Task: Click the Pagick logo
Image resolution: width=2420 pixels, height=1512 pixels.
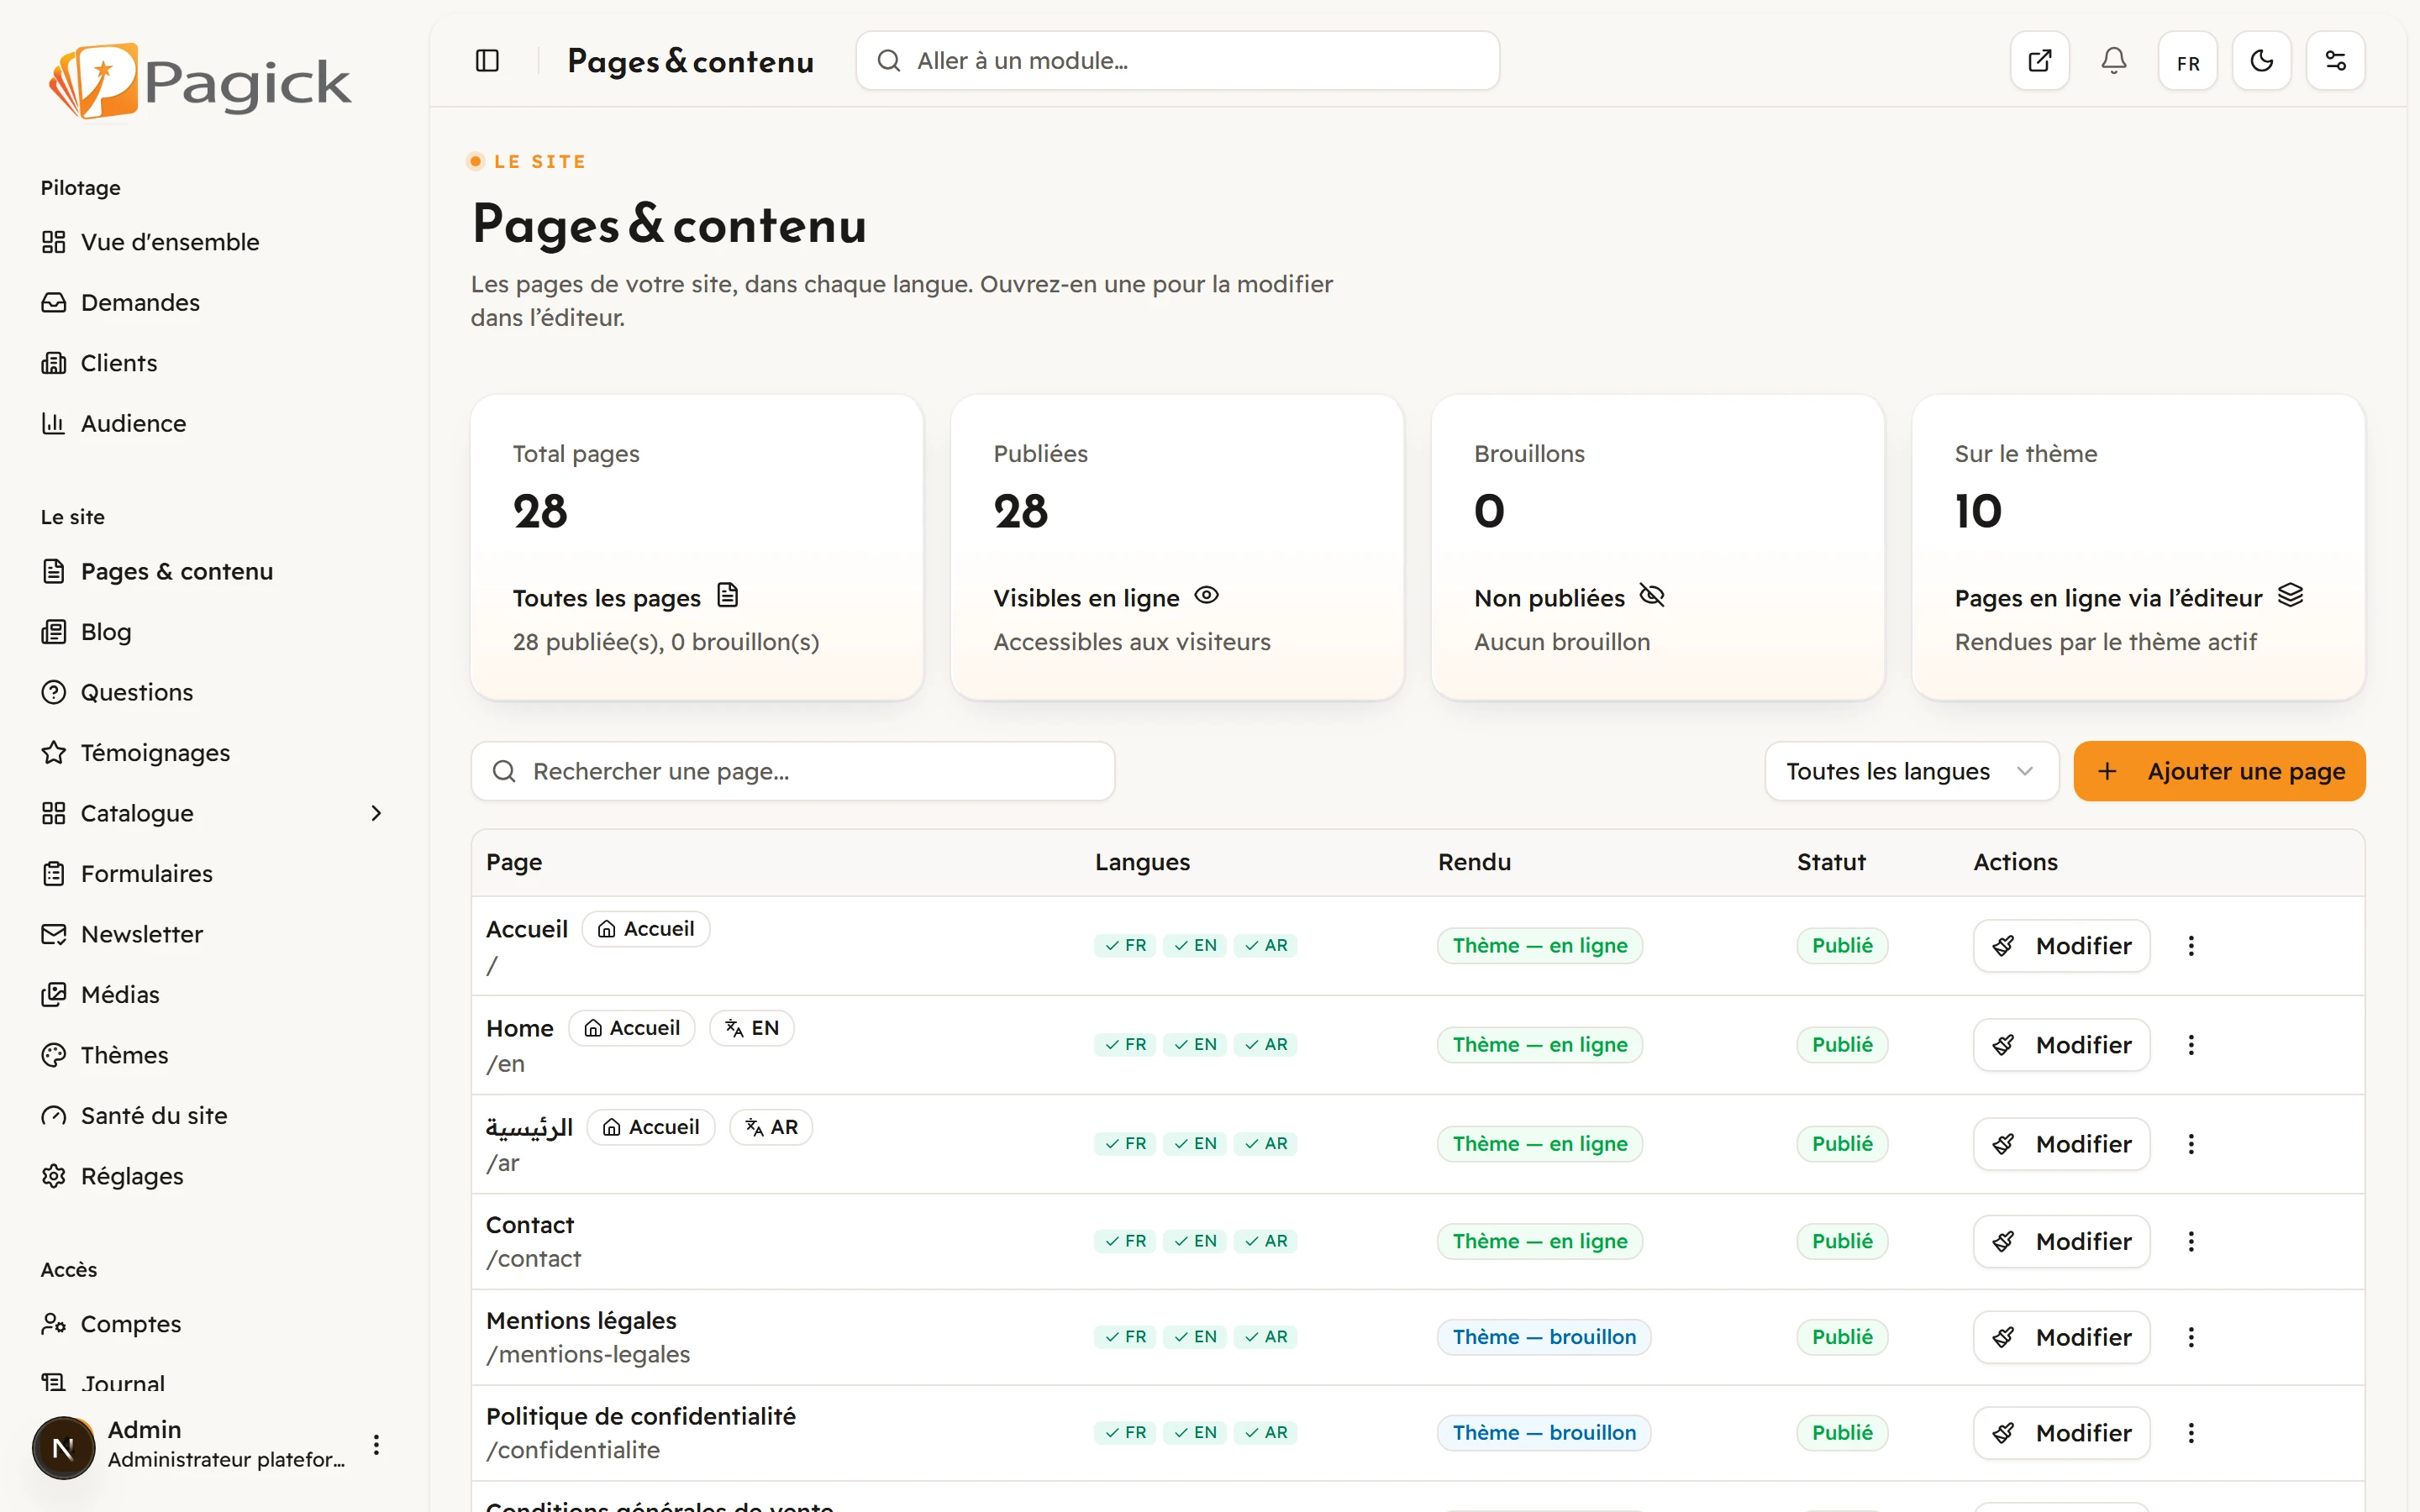Action: 200,81
